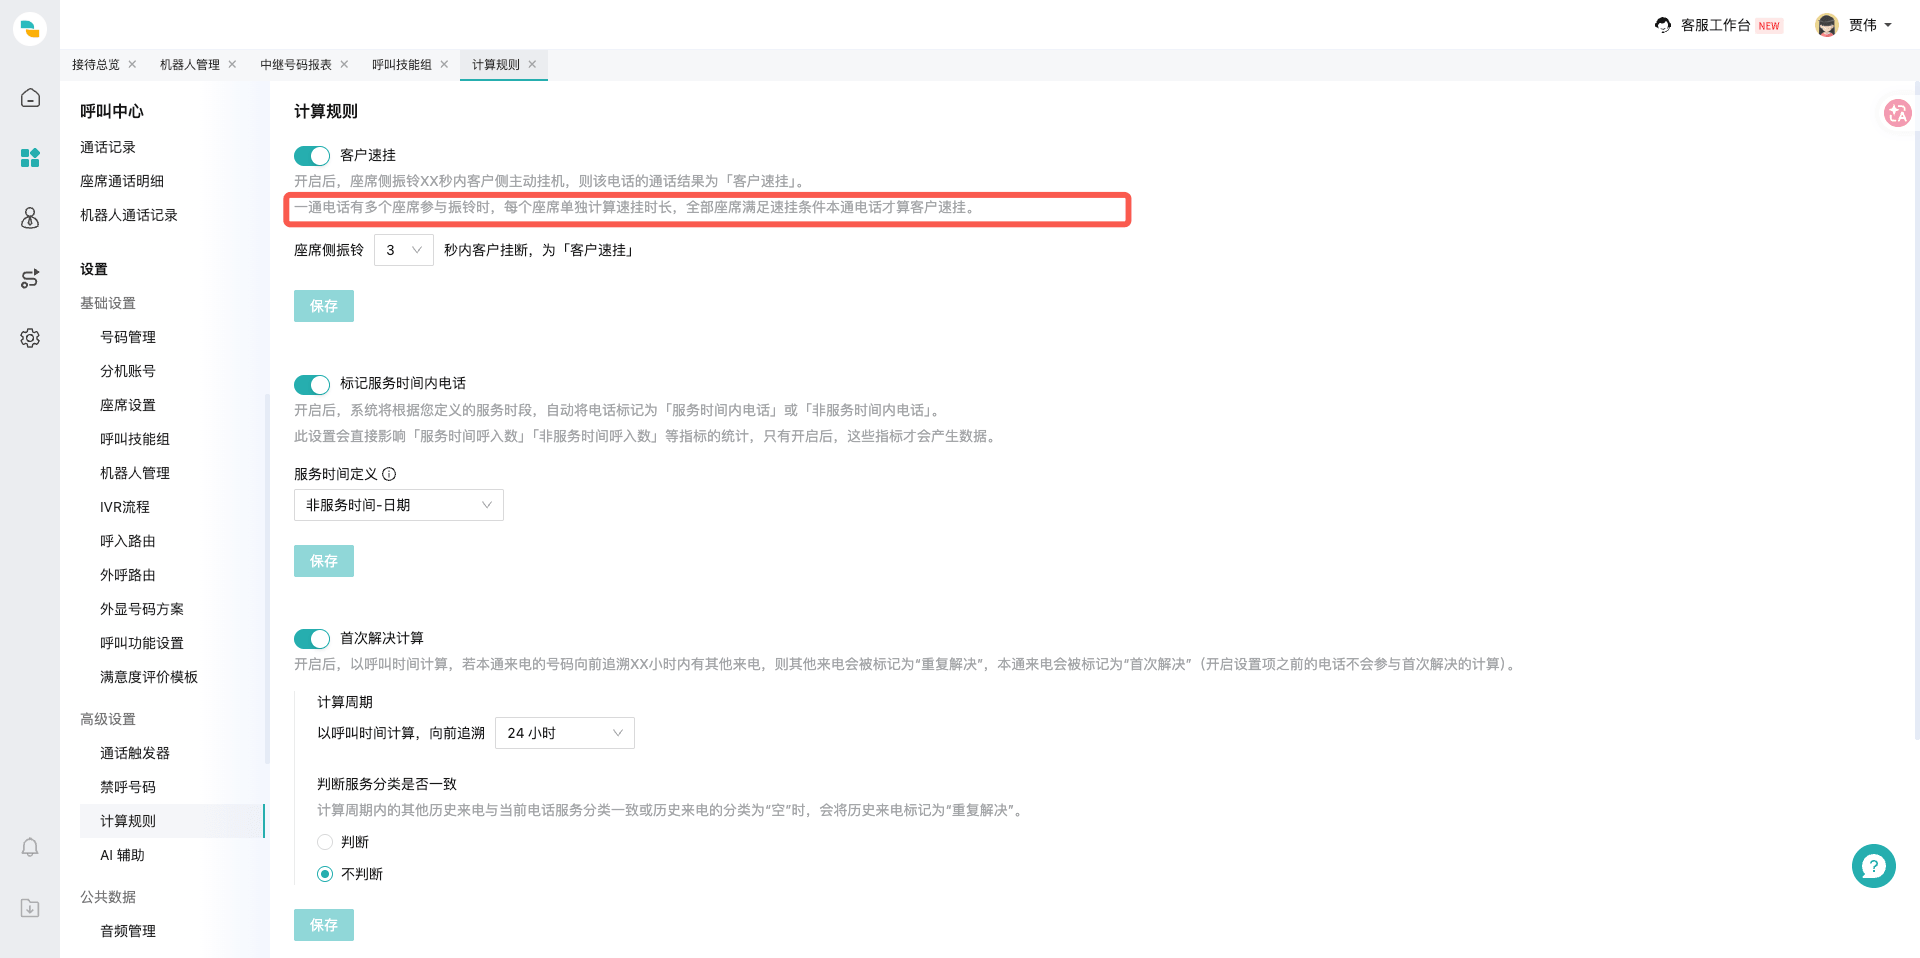The image size is (1920, 958).
Task: Click 保存 under 客户速挂 section
Action: 324,306
